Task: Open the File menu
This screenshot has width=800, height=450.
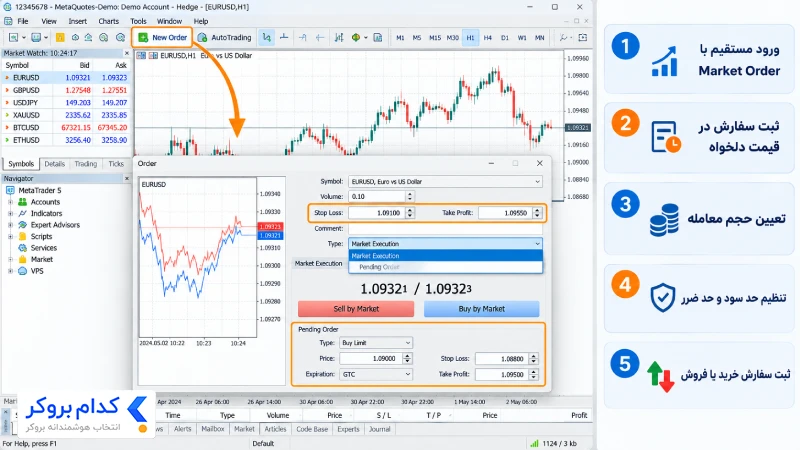Action: (x=23, y=21)
